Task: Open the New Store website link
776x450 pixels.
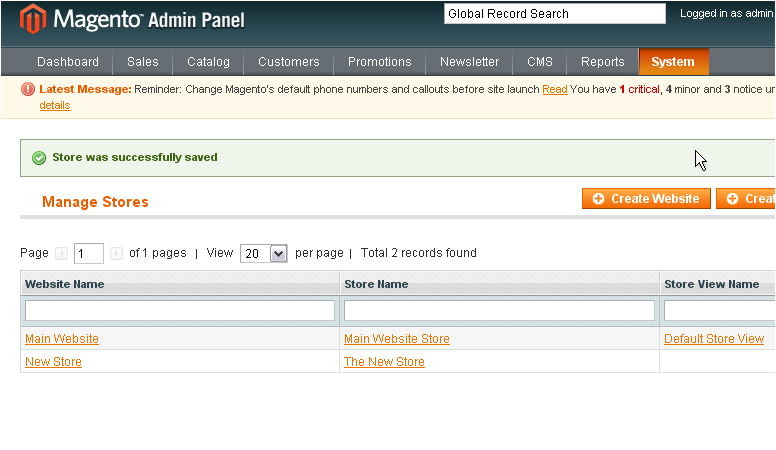Action: (x=53, y=362)
